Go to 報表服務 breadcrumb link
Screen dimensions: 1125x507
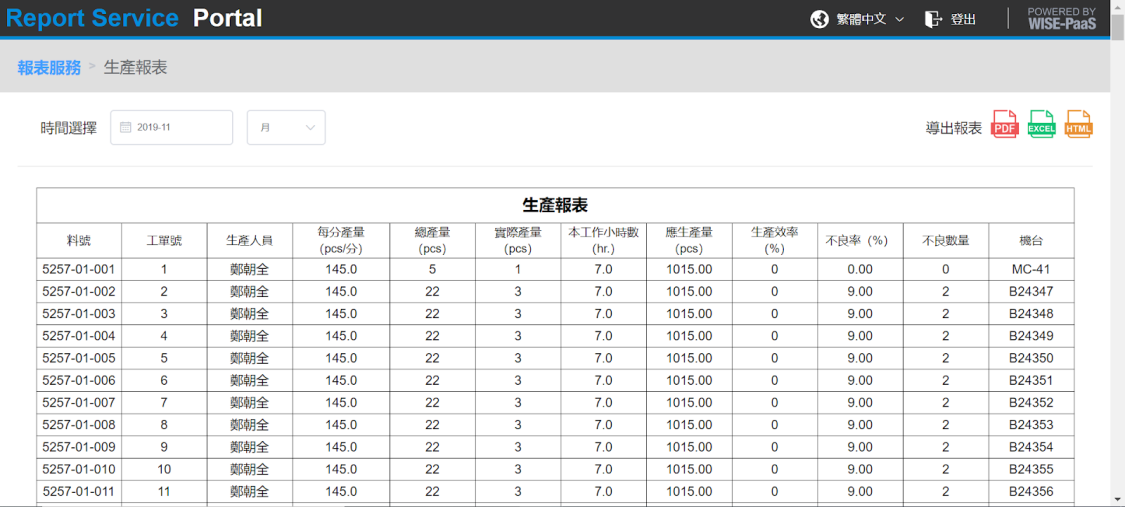pos(49,68)
